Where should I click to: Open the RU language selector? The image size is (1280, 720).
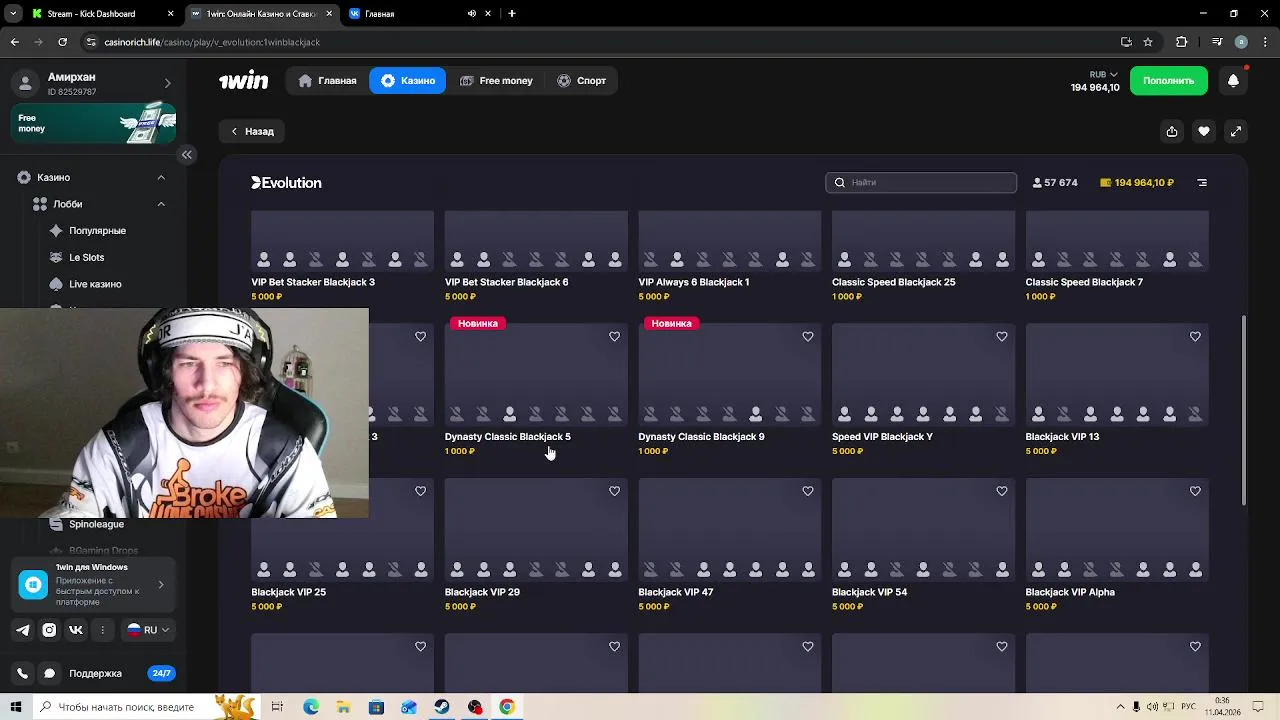(148, 630)
